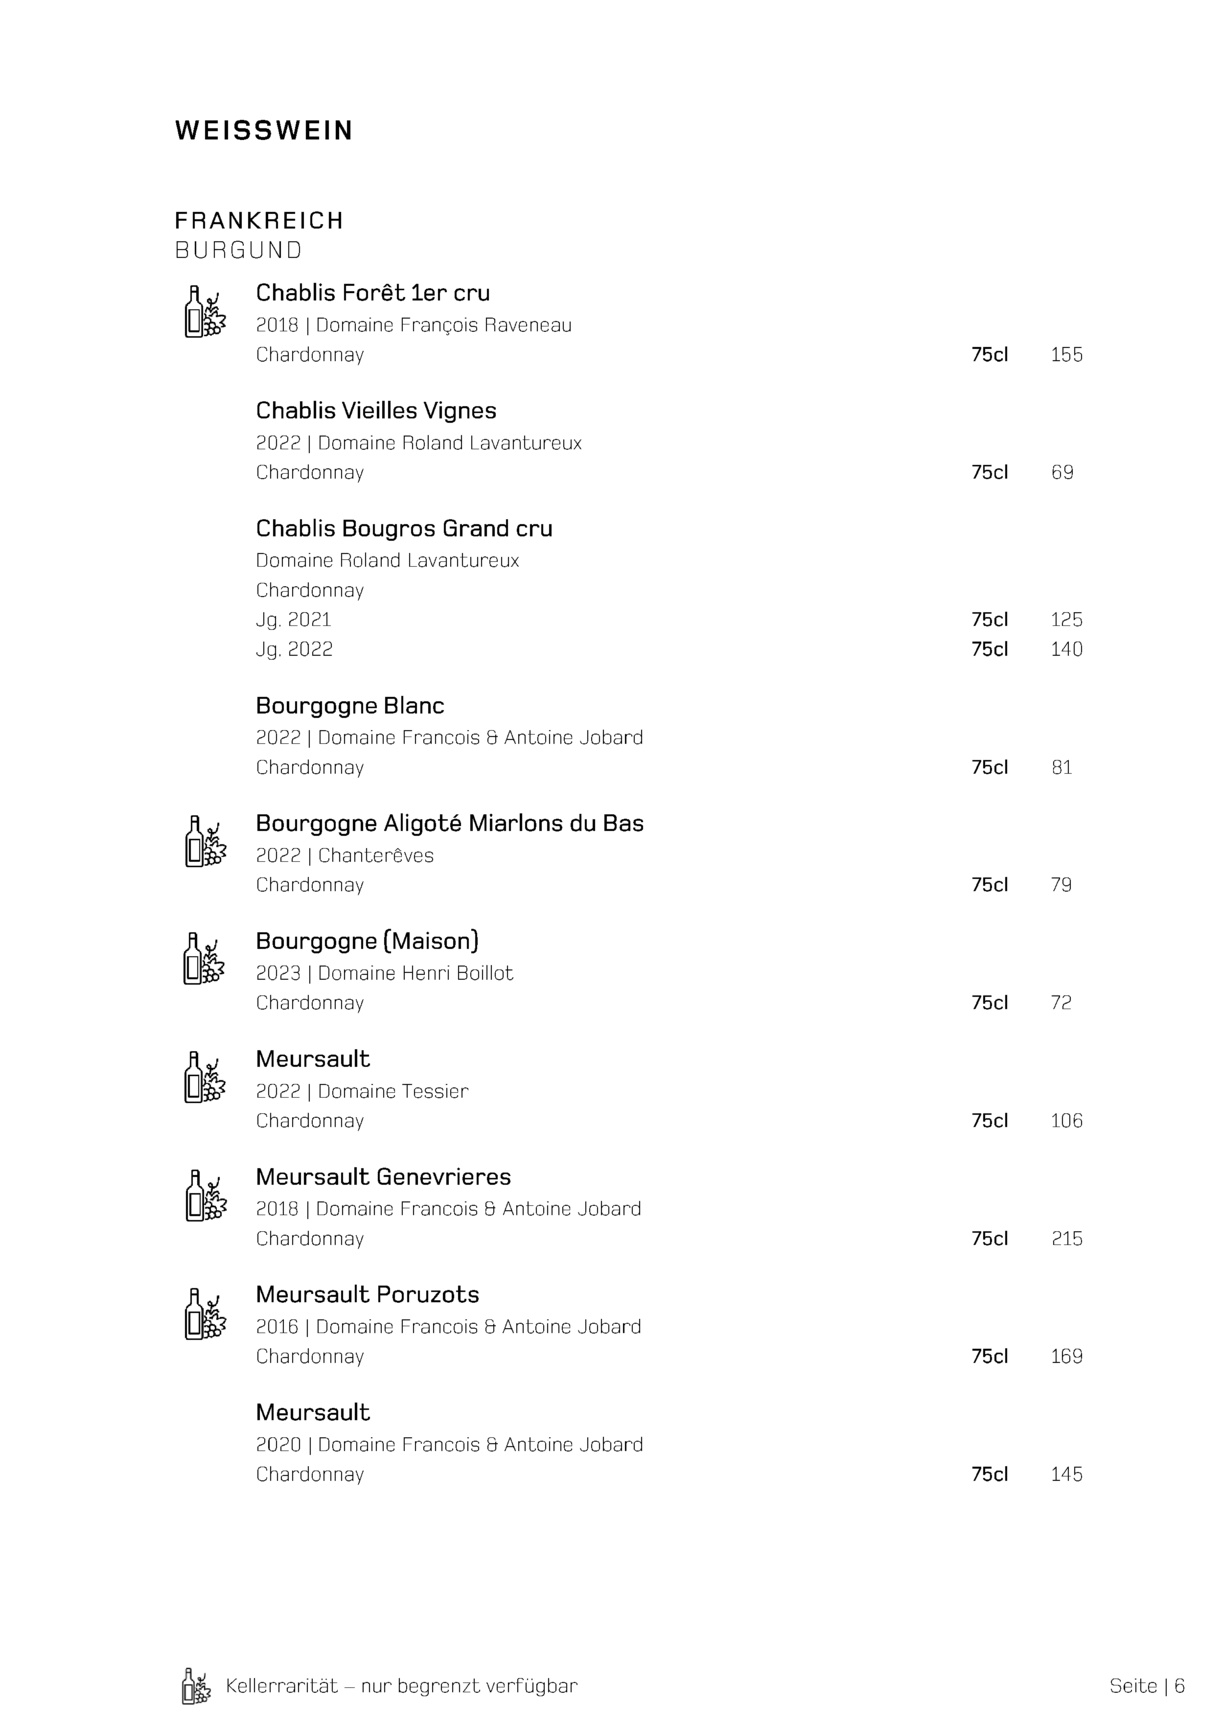Click the bottle icon beside Meursault 2022 Tessier
The image size is (1222, 1728).
pos(205,1077)
